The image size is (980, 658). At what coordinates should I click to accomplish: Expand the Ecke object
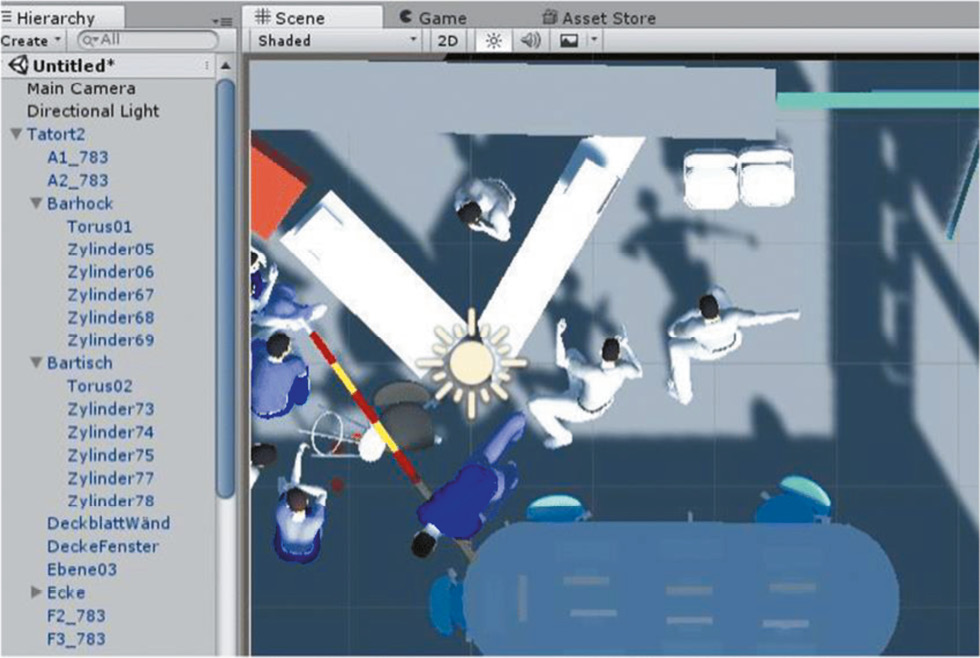(x=37, y=593)
